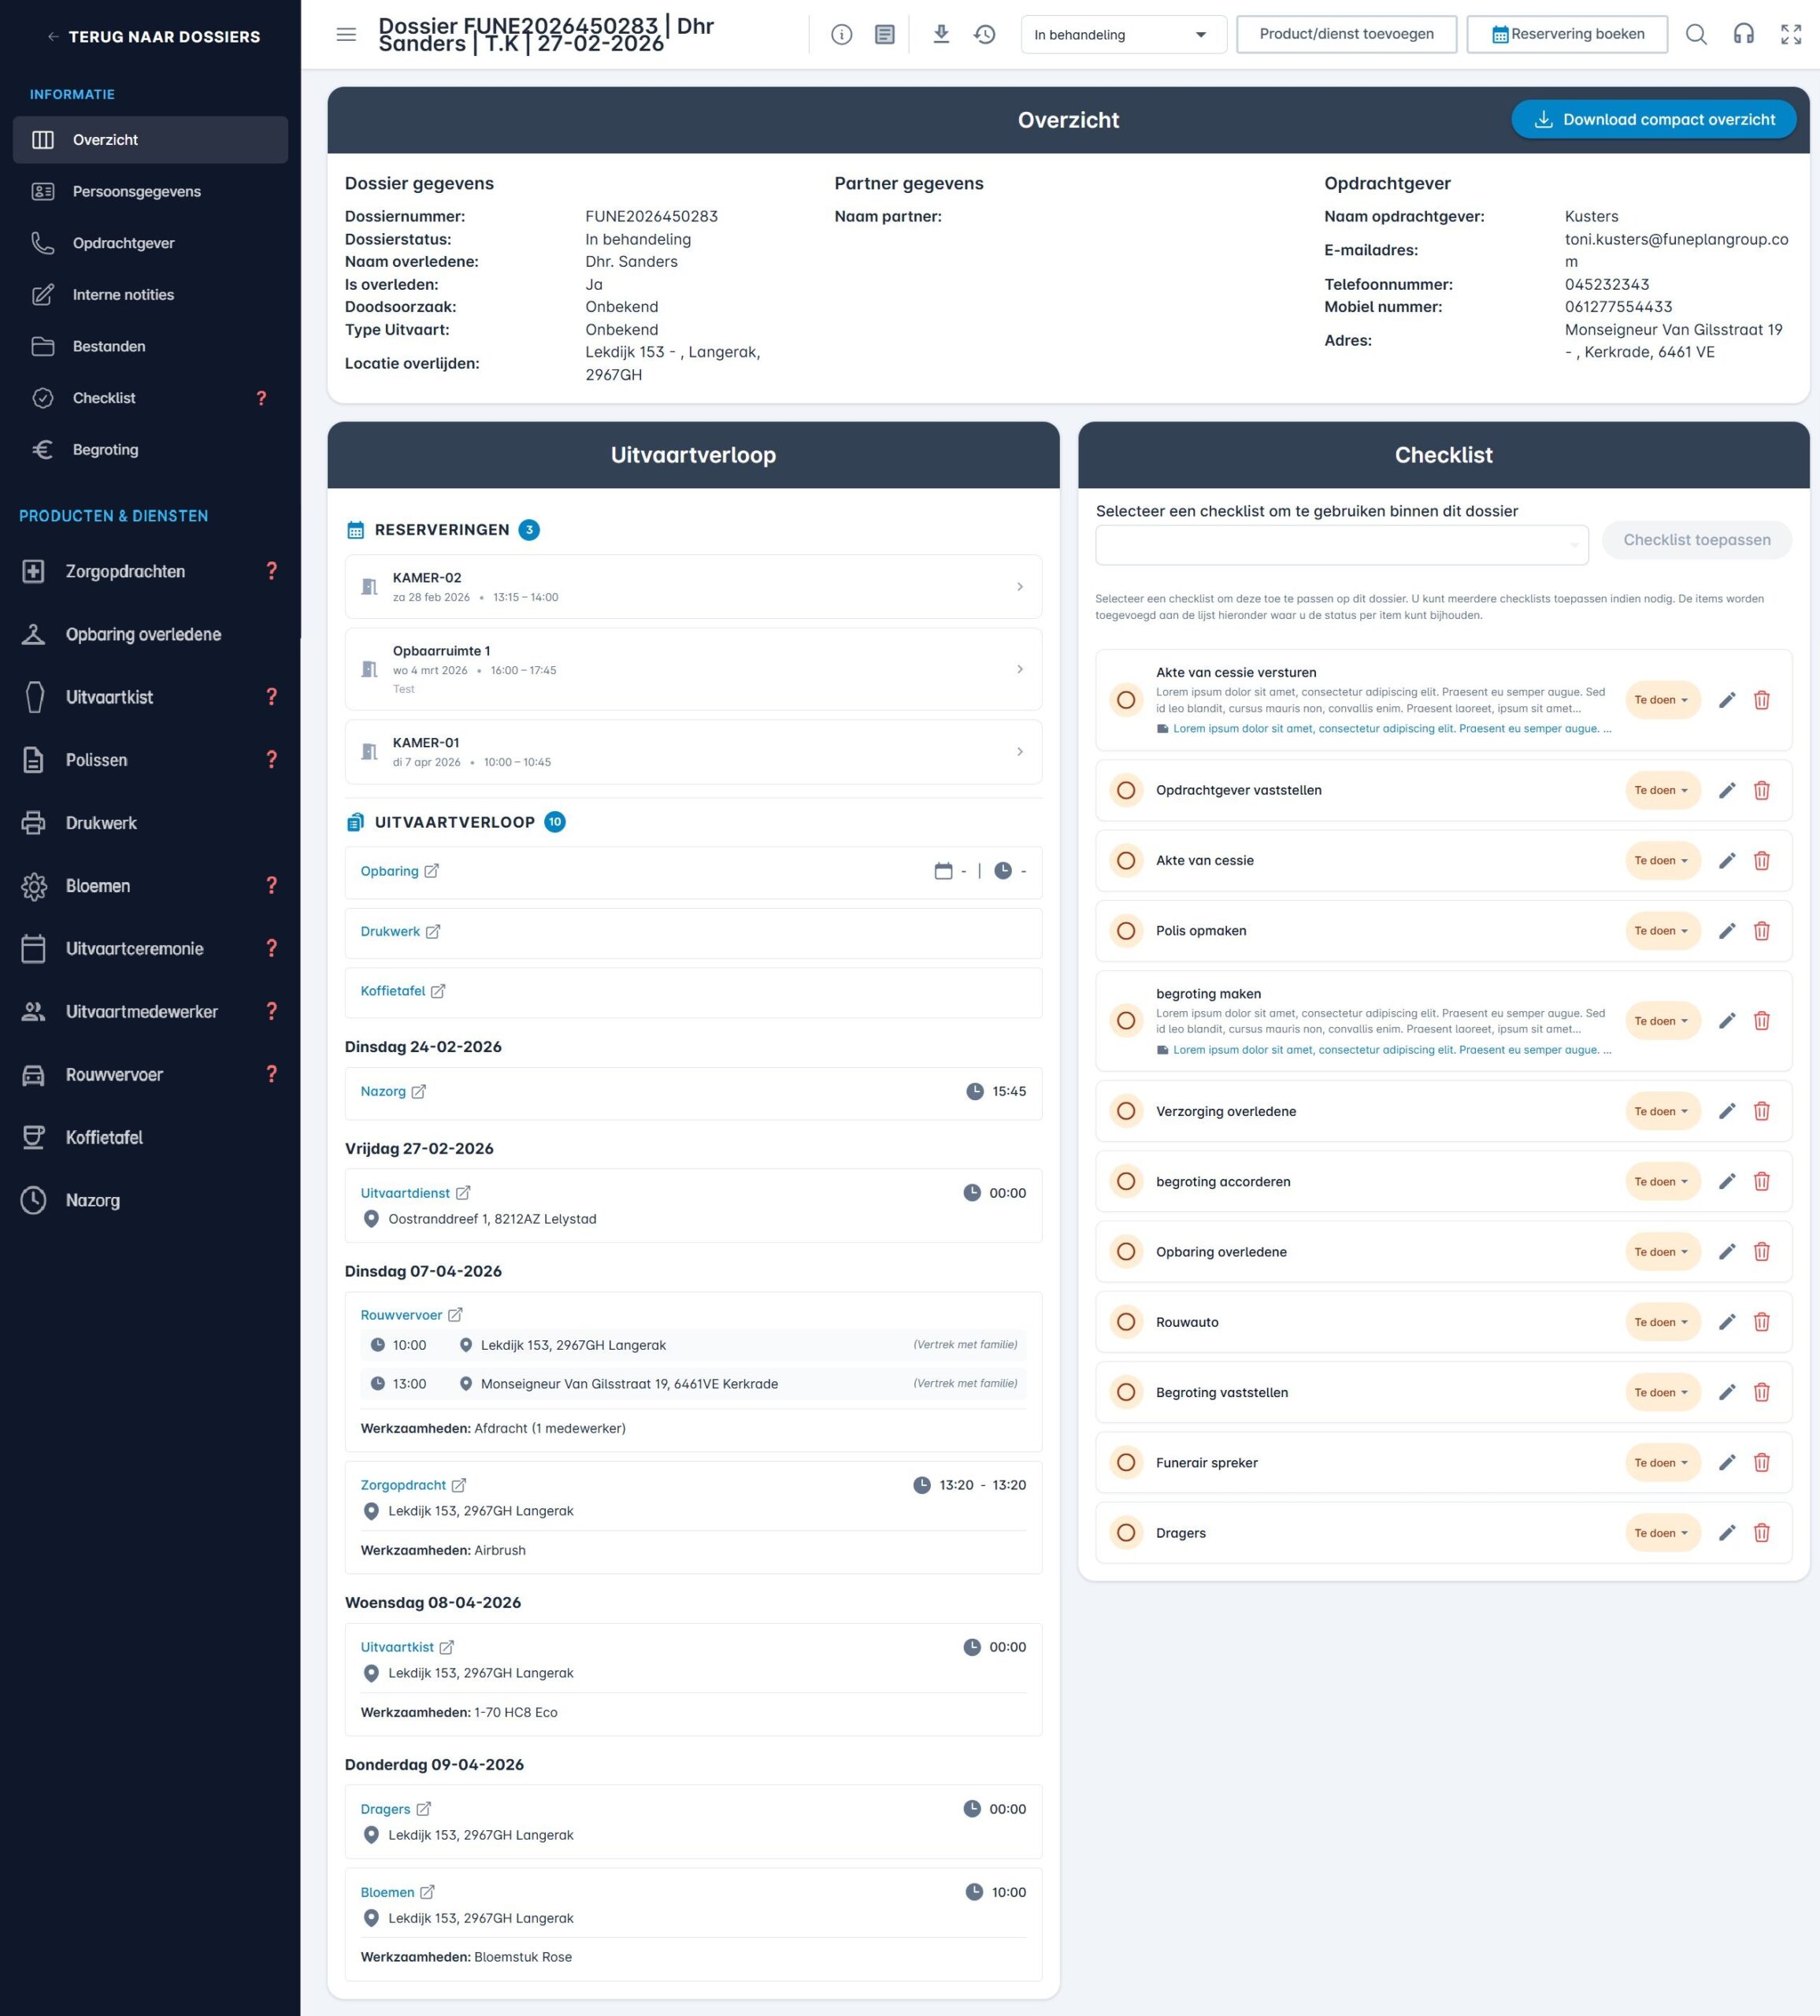Expand the KAMER-02 reservation chevron
1820x2016 pixels.
tap(1019, 587)
